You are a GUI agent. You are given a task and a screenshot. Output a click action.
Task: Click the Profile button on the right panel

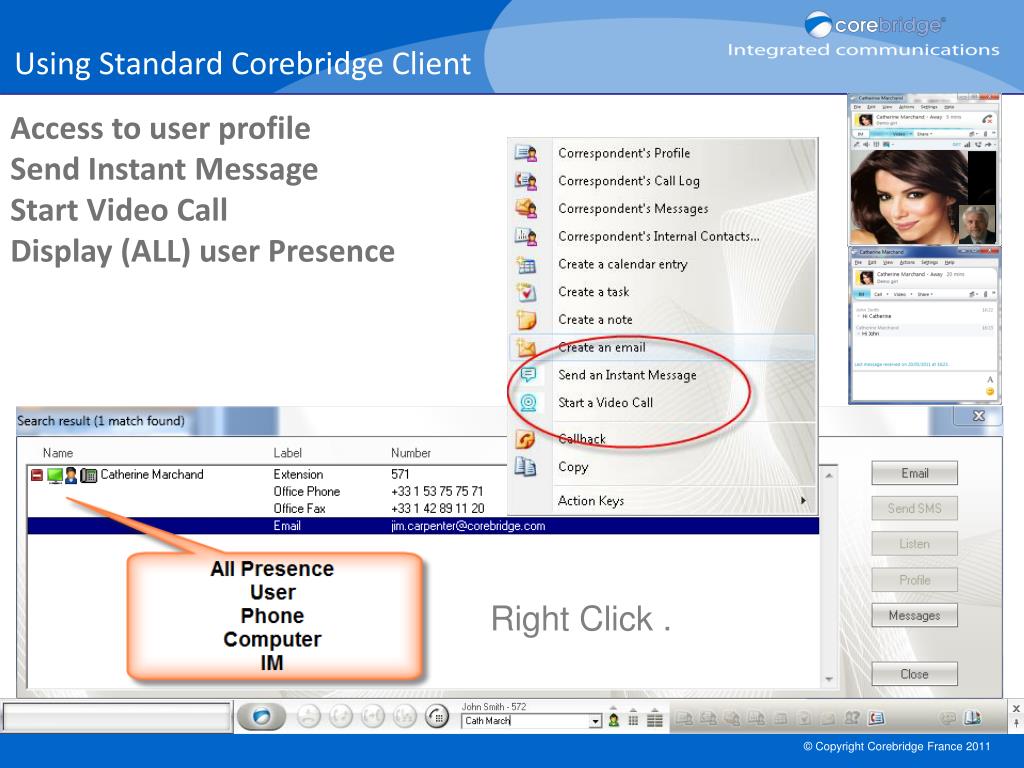pyautogui.click(x=914, y=580)
